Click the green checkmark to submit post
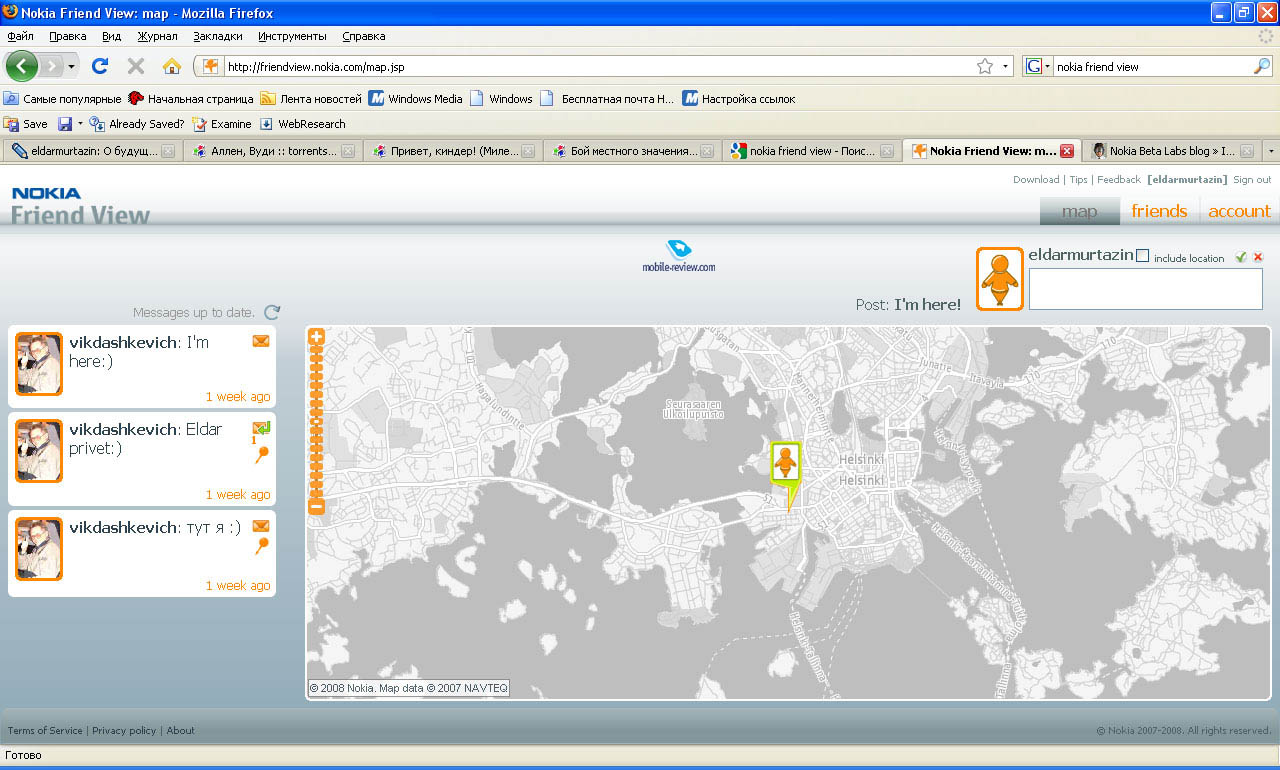The height and width of the screenshot is (770, 1280). (1241, 257)
